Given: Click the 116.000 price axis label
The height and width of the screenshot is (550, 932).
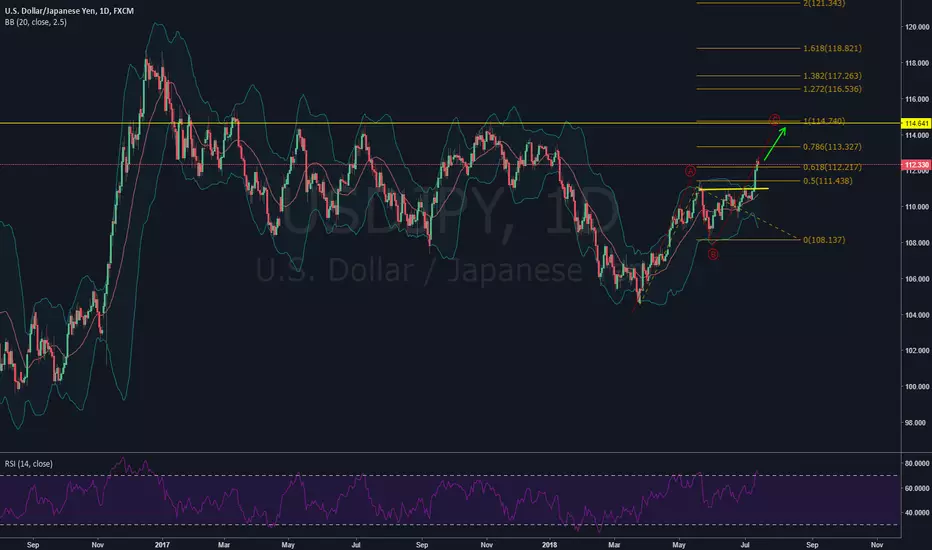Looking at the screenshot, I should click(x=917, y=99).
